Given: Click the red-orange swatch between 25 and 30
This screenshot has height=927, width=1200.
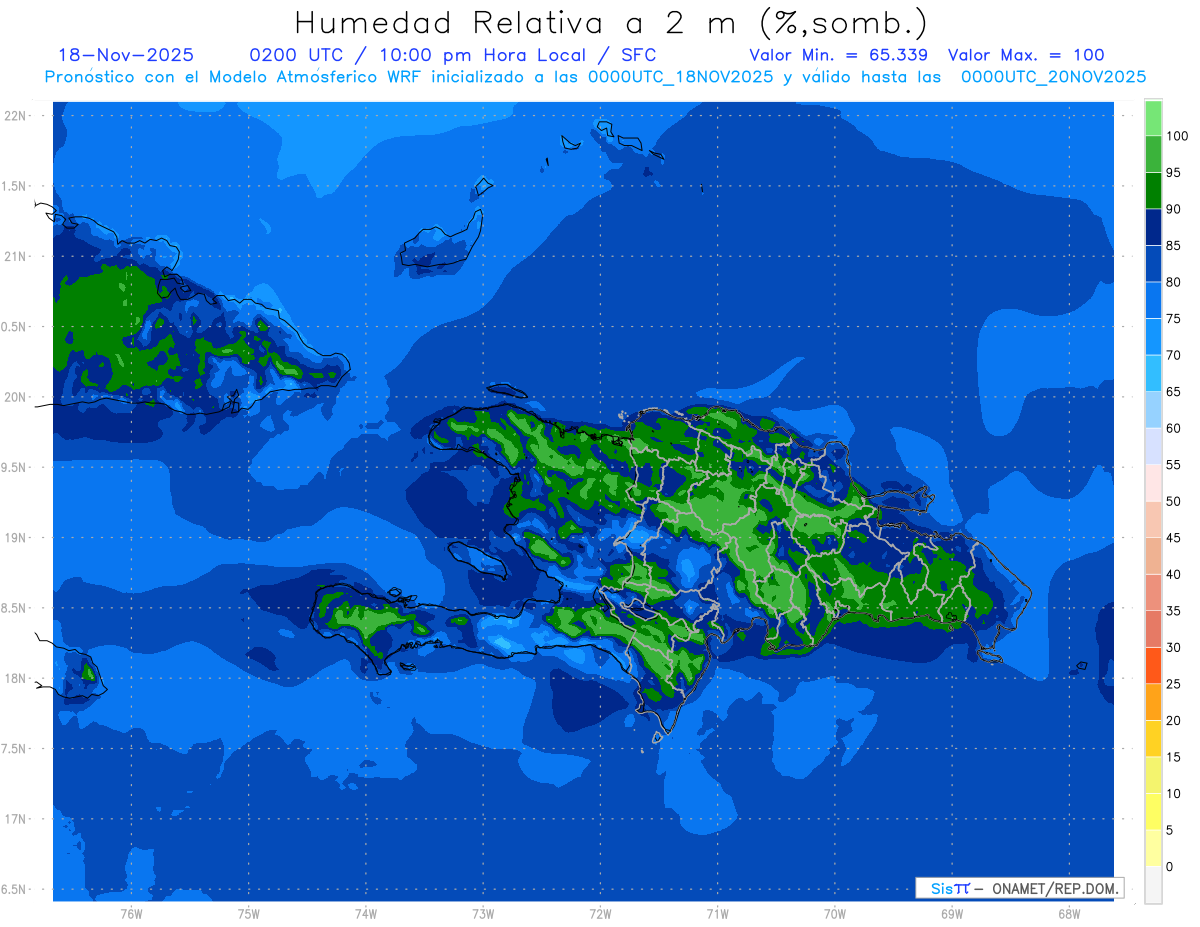Looking at the screenshot, I should 1153,665.
